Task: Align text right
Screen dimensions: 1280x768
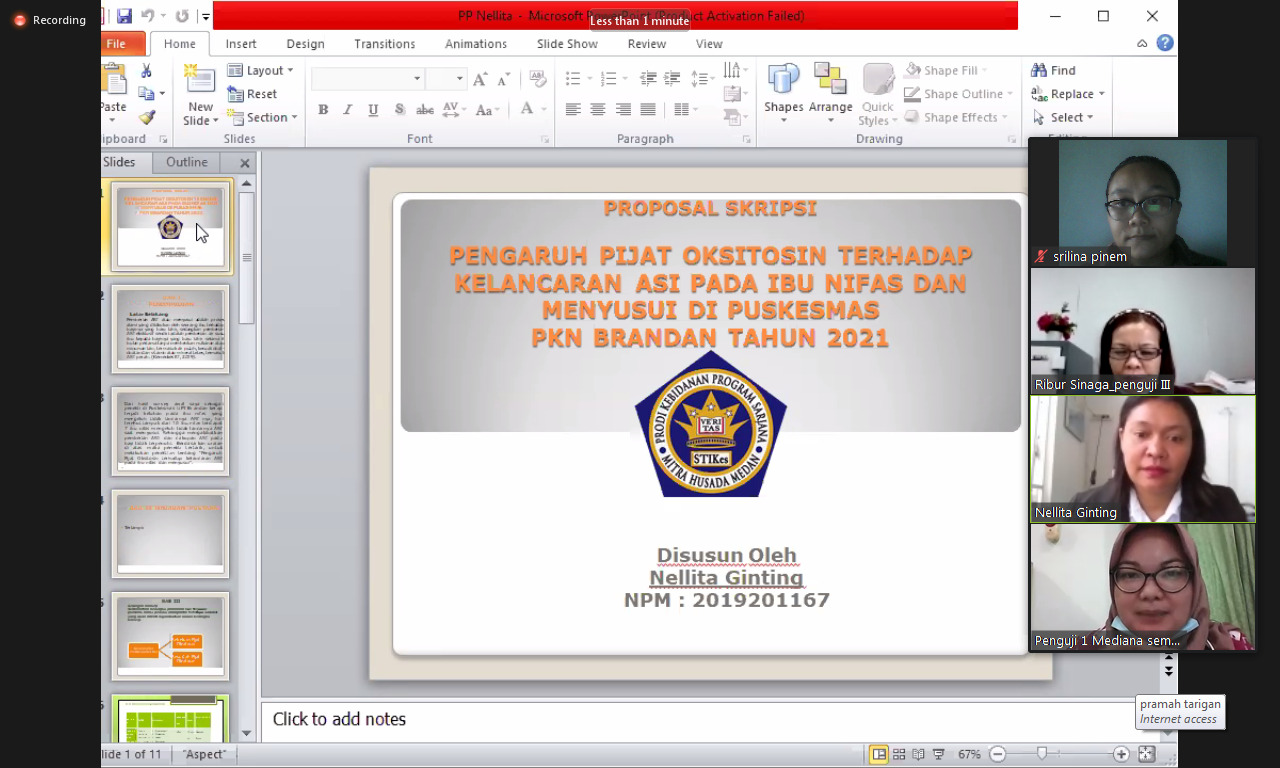Action: click(x=623, y=110)
